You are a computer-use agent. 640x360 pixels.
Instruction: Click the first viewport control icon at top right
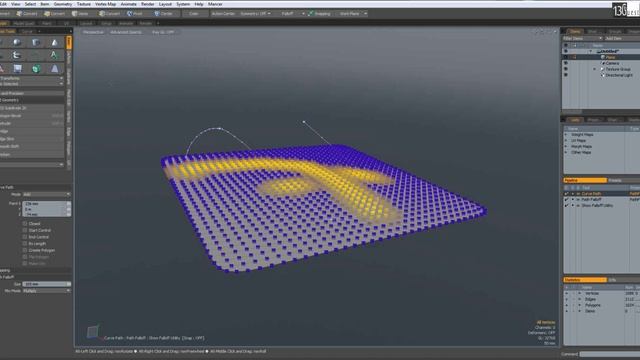pyautogui.click(x=536, y=32)
